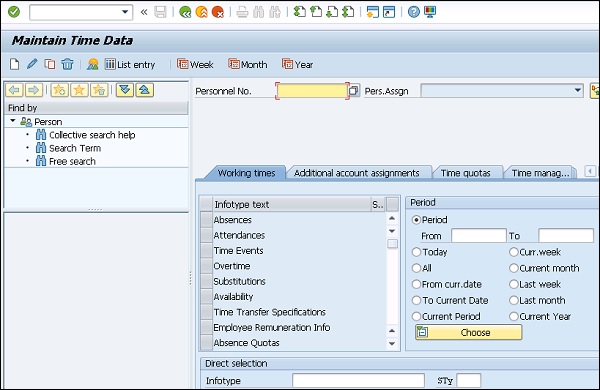Image resolution: width=600 pixels, height=390 pixels.
Task: Click the yellow Choose button
Action: coord(468,332)
